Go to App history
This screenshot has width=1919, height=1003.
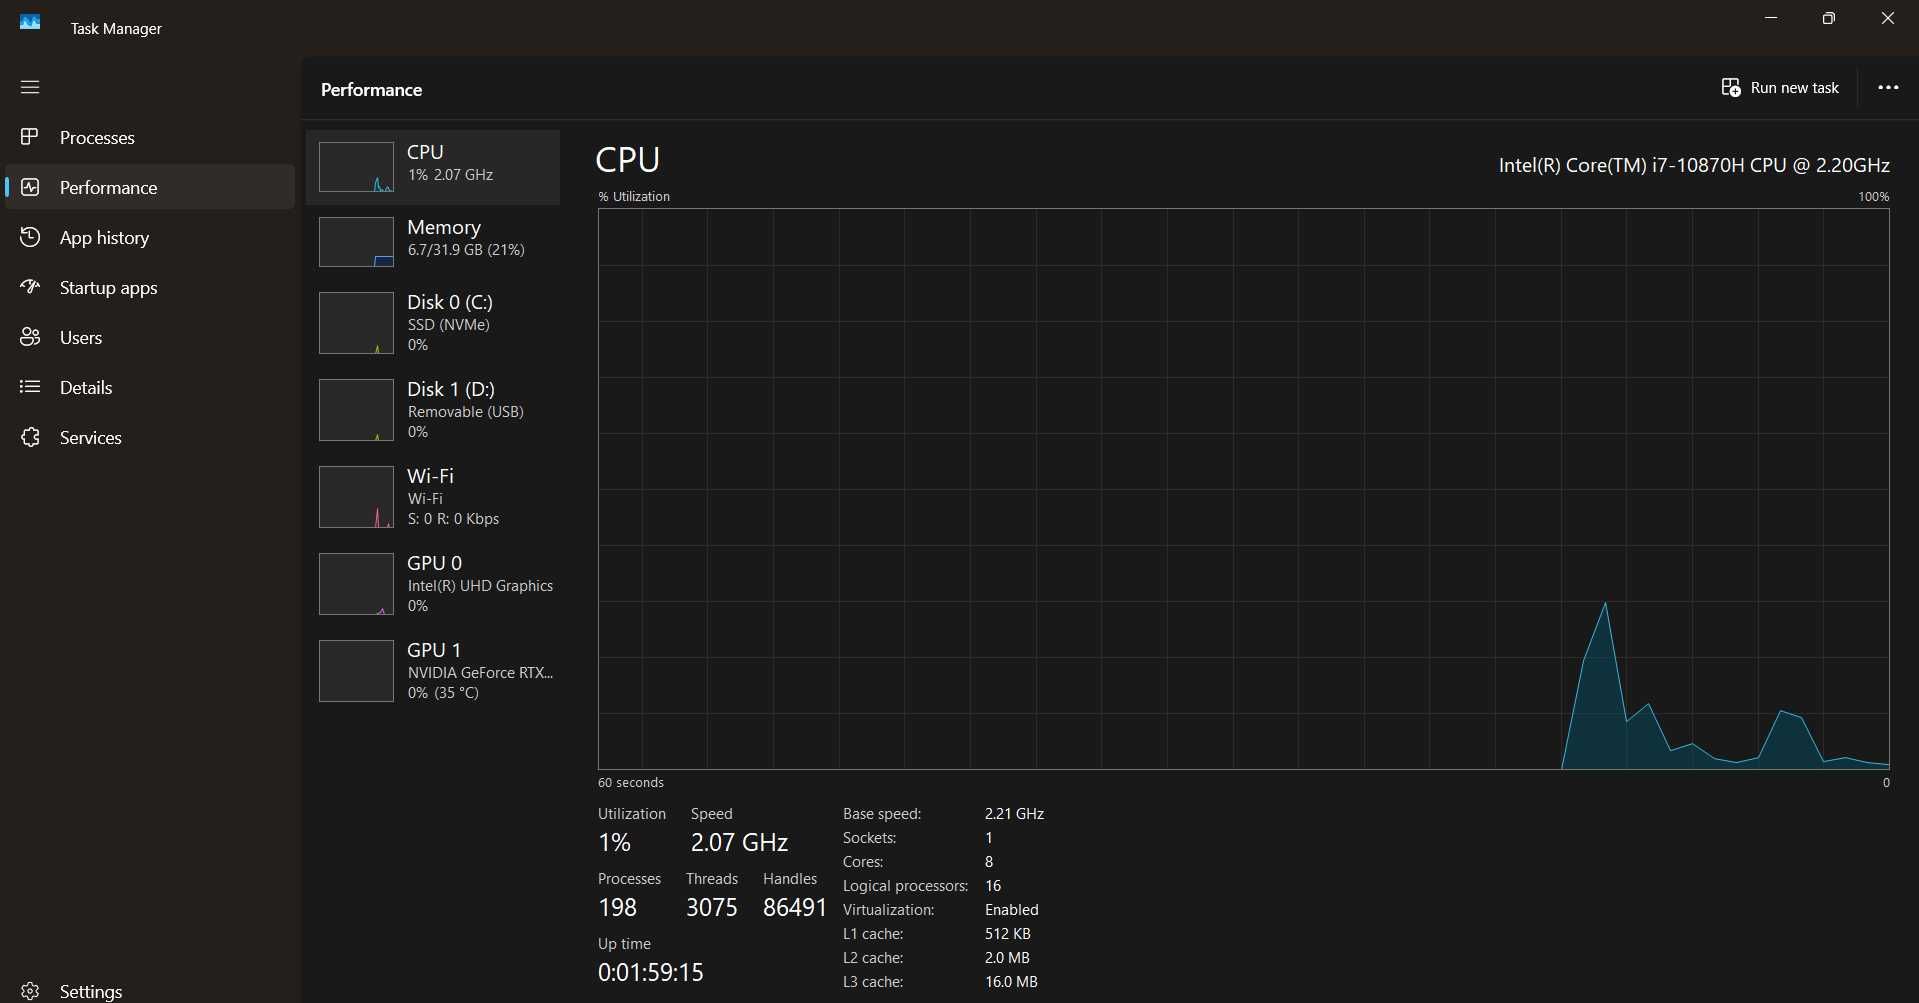[150, 237]
